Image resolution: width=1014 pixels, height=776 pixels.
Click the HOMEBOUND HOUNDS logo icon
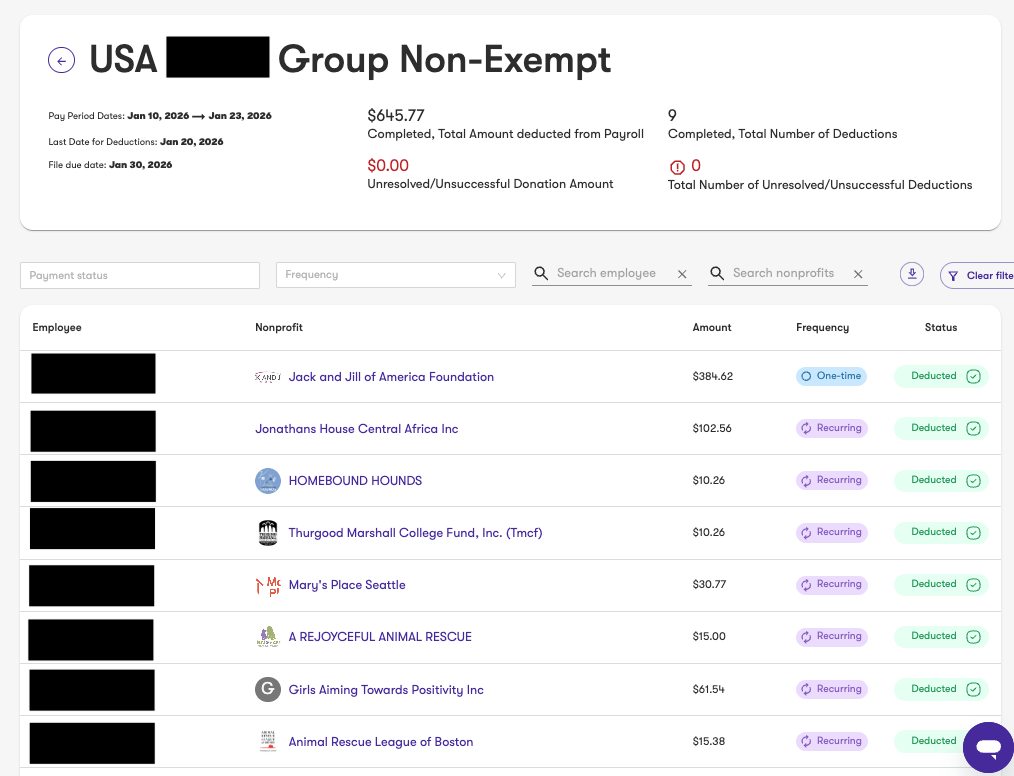point(268,480)
